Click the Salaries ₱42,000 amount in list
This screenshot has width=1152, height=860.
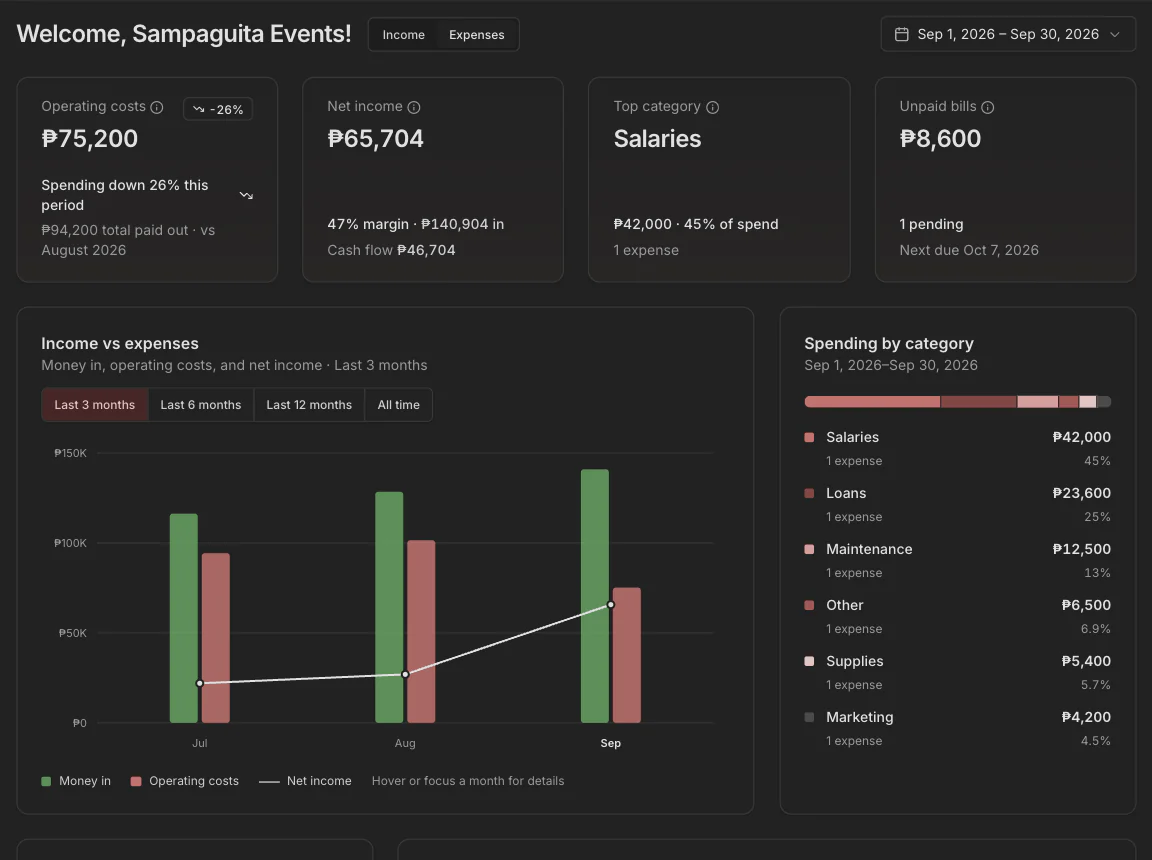click(x=1081, y=437)
